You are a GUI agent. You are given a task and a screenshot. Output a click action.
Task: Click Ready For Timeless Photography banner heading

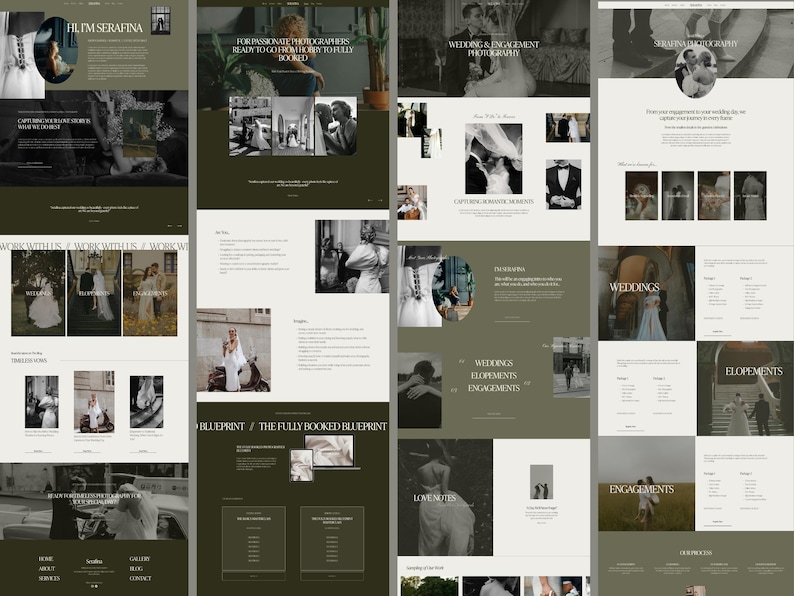(x=95, y=499)
